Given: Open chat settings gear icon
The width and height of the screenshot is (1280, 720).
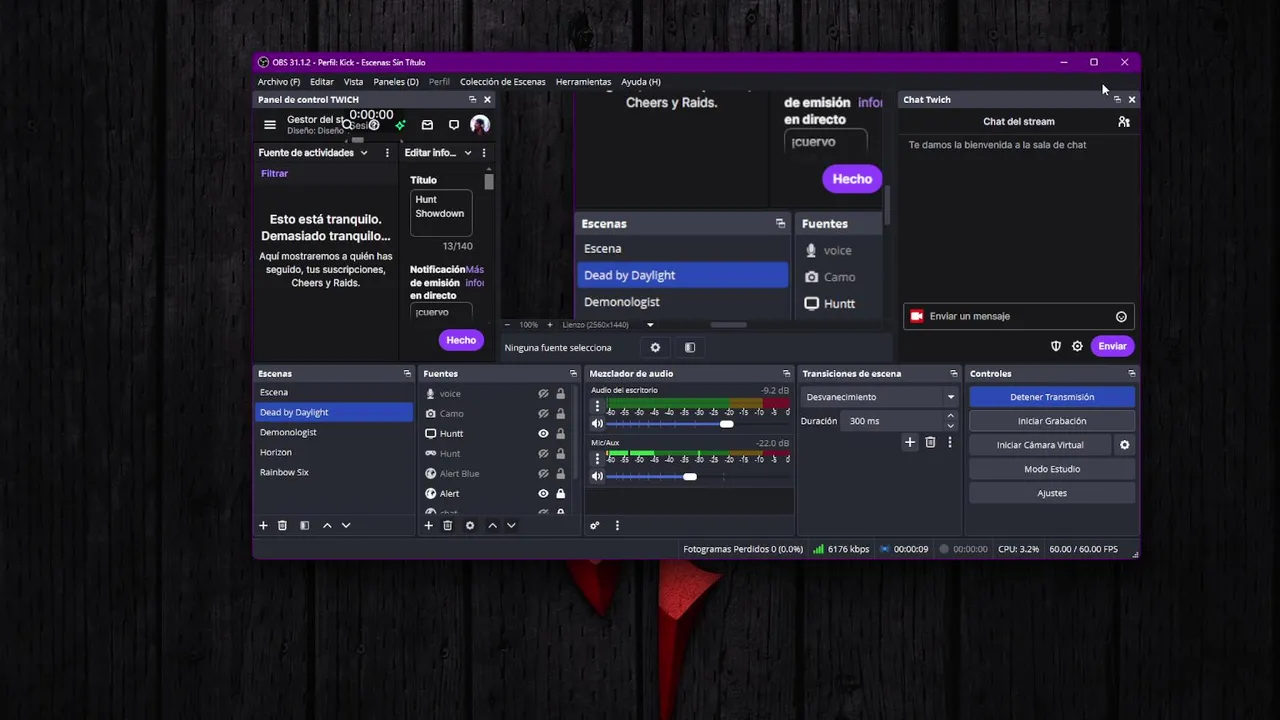Looking at the screenshot, I should point(1077,346).
